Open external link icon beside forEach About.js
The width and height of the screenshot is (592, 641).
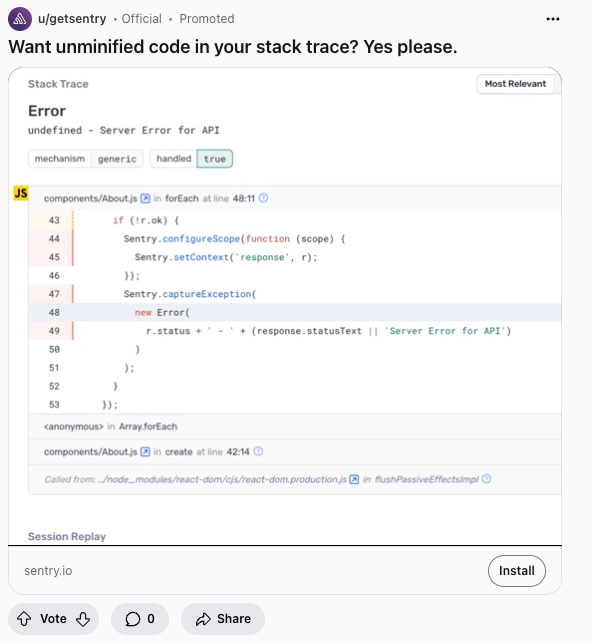pos(145,198)
